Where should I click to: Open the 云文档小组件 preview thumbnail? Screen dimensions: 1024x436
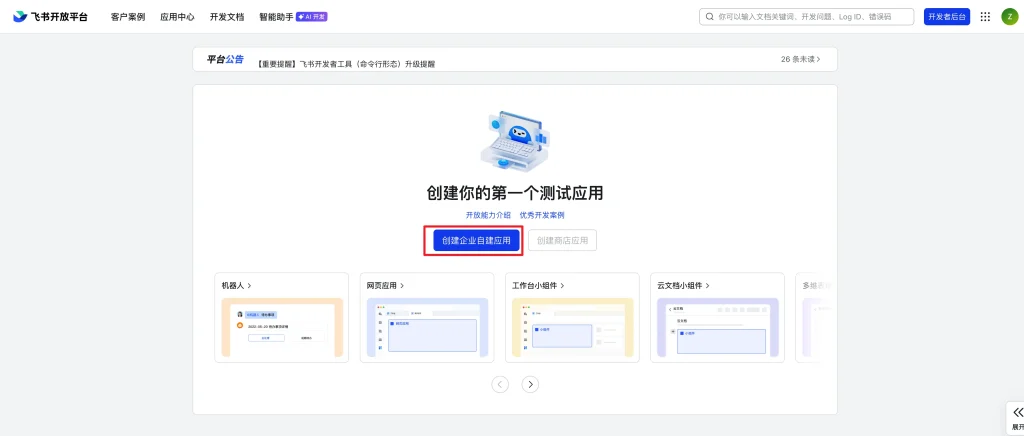[718, 328]
